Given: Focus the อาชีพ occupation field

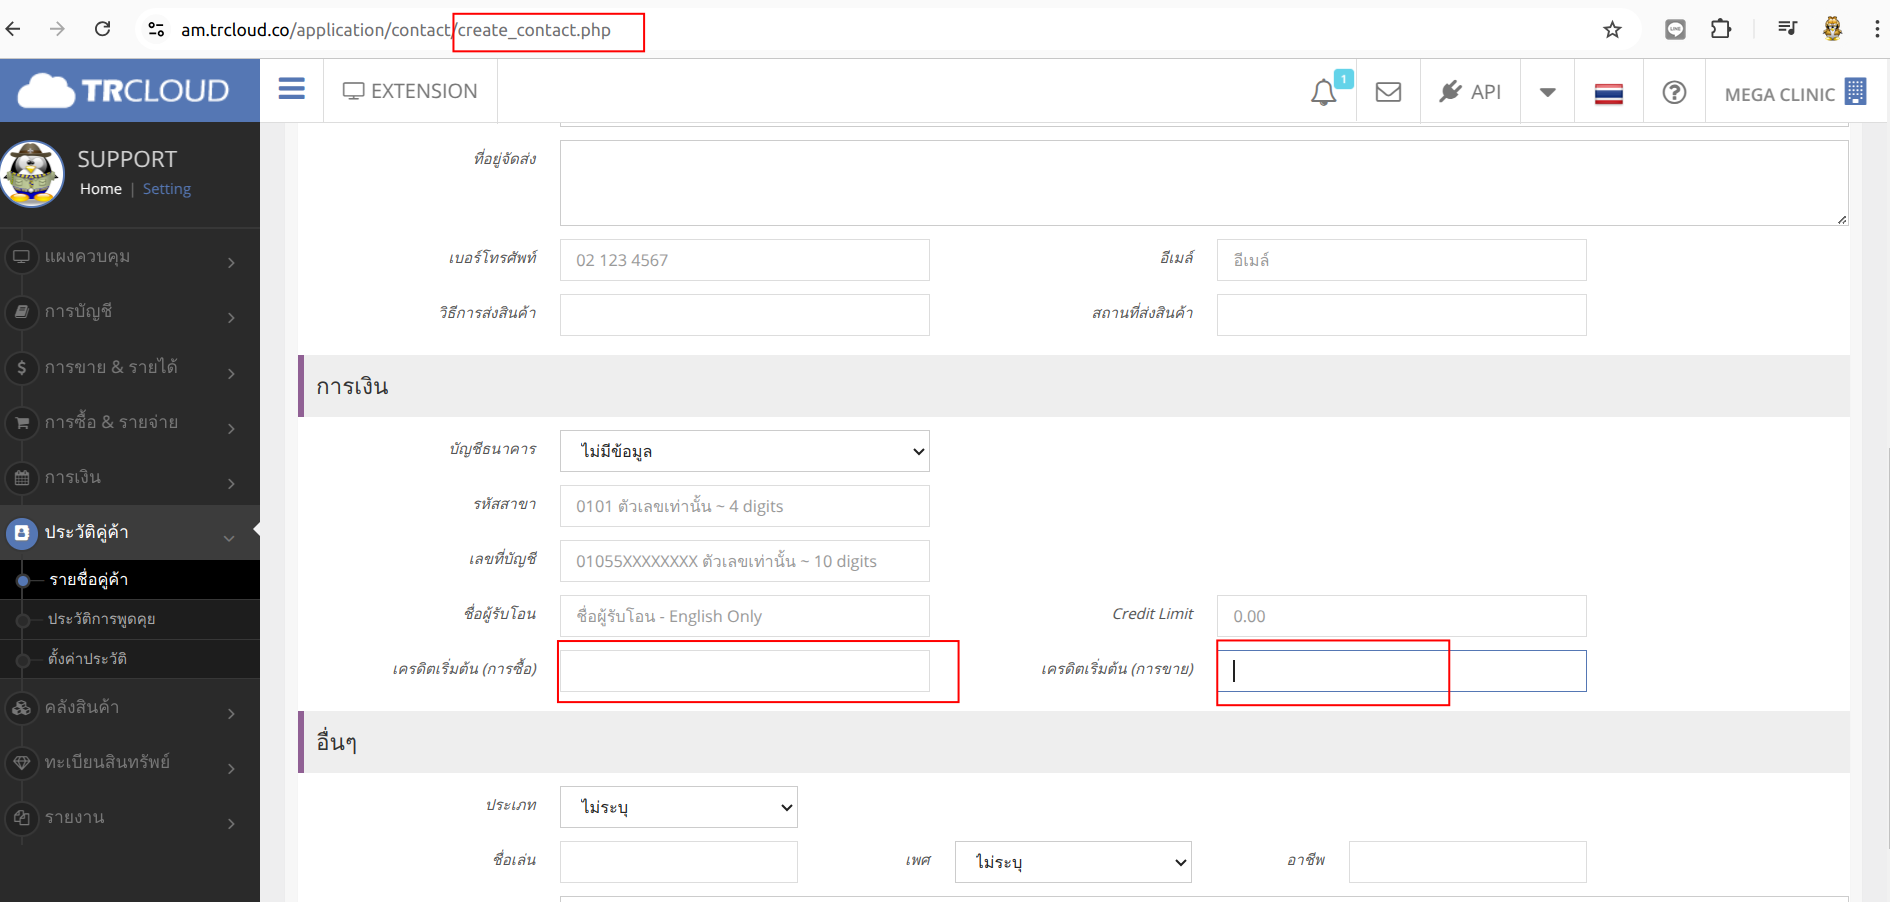Looking at the screenshot, I should [x=1467, y=862].
